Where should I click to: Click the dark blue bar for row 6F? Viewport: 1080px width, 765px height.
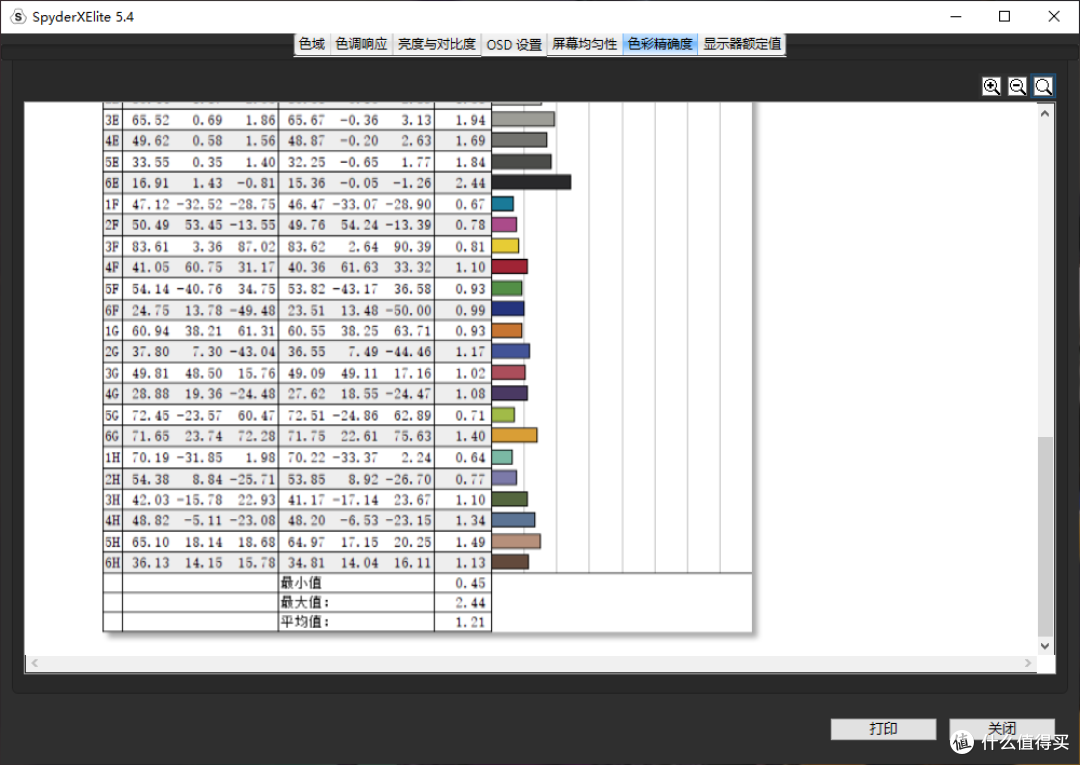(508, 309)
